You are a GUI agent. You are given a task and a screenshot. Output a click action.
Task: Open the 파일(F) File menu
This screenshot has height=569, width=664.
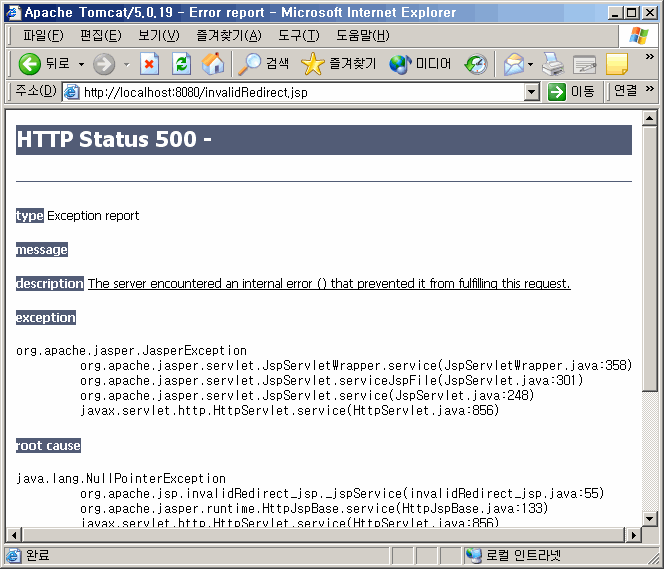click(x=43, y=36)
